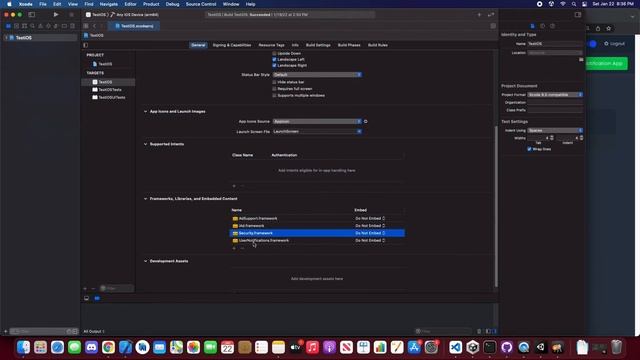This screenshot has height=360, width=640.
Task: Increment the Tab width stepper
Action: 552,137
